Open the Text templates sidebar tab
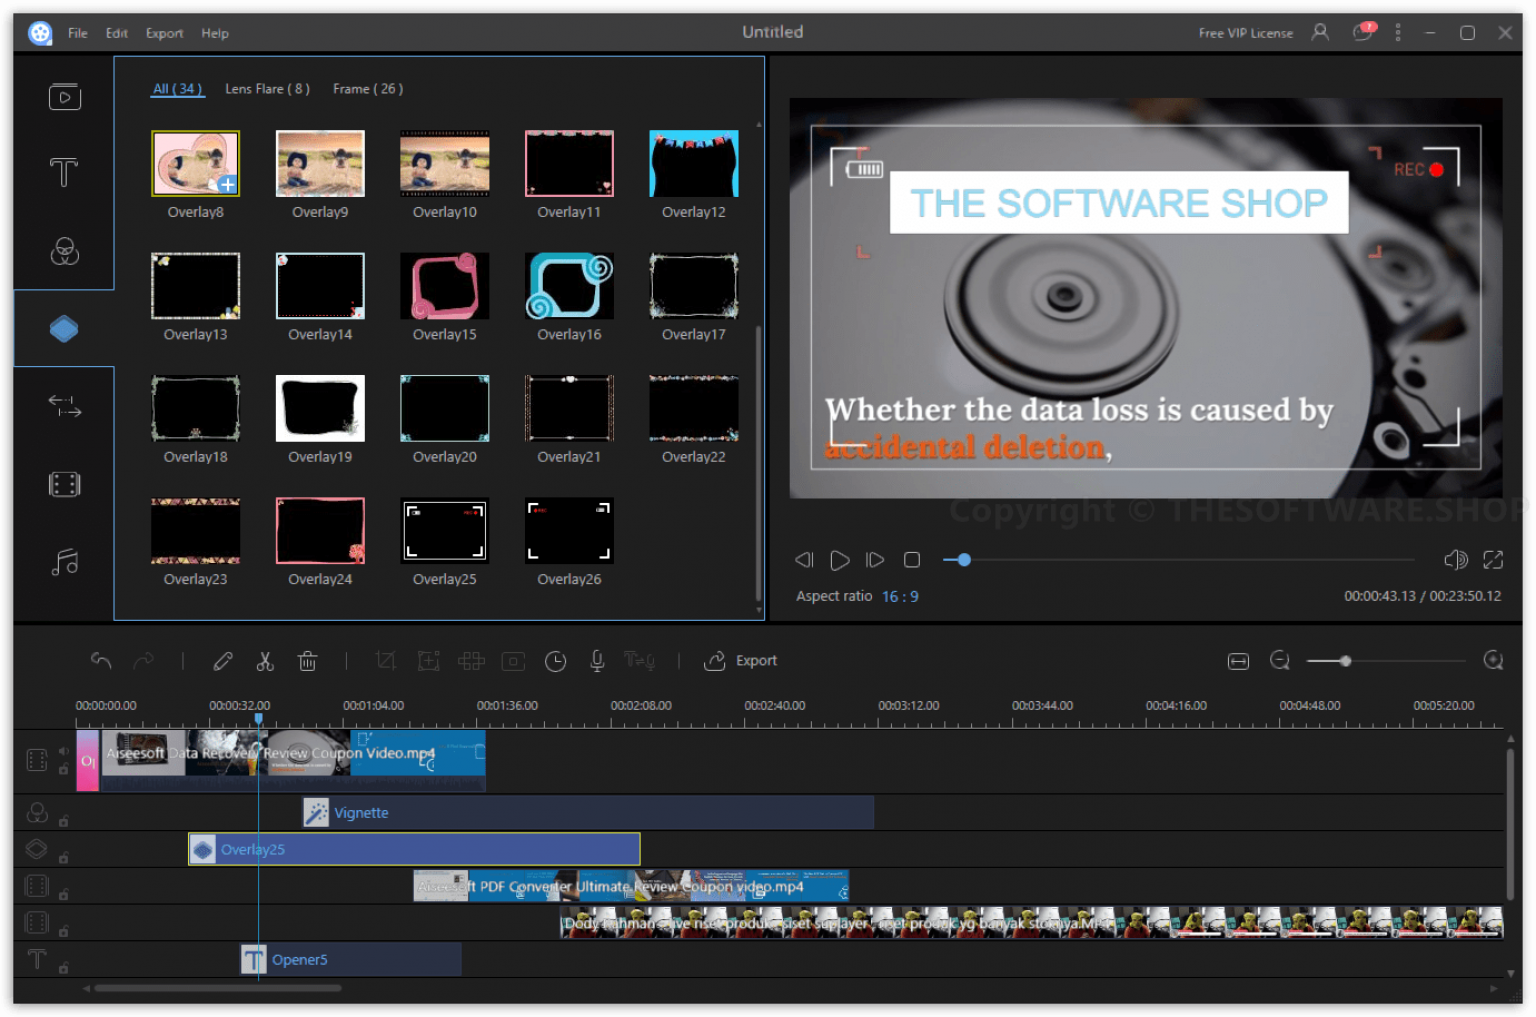This screenshot has height=1017, width=1536. point(64,173)
